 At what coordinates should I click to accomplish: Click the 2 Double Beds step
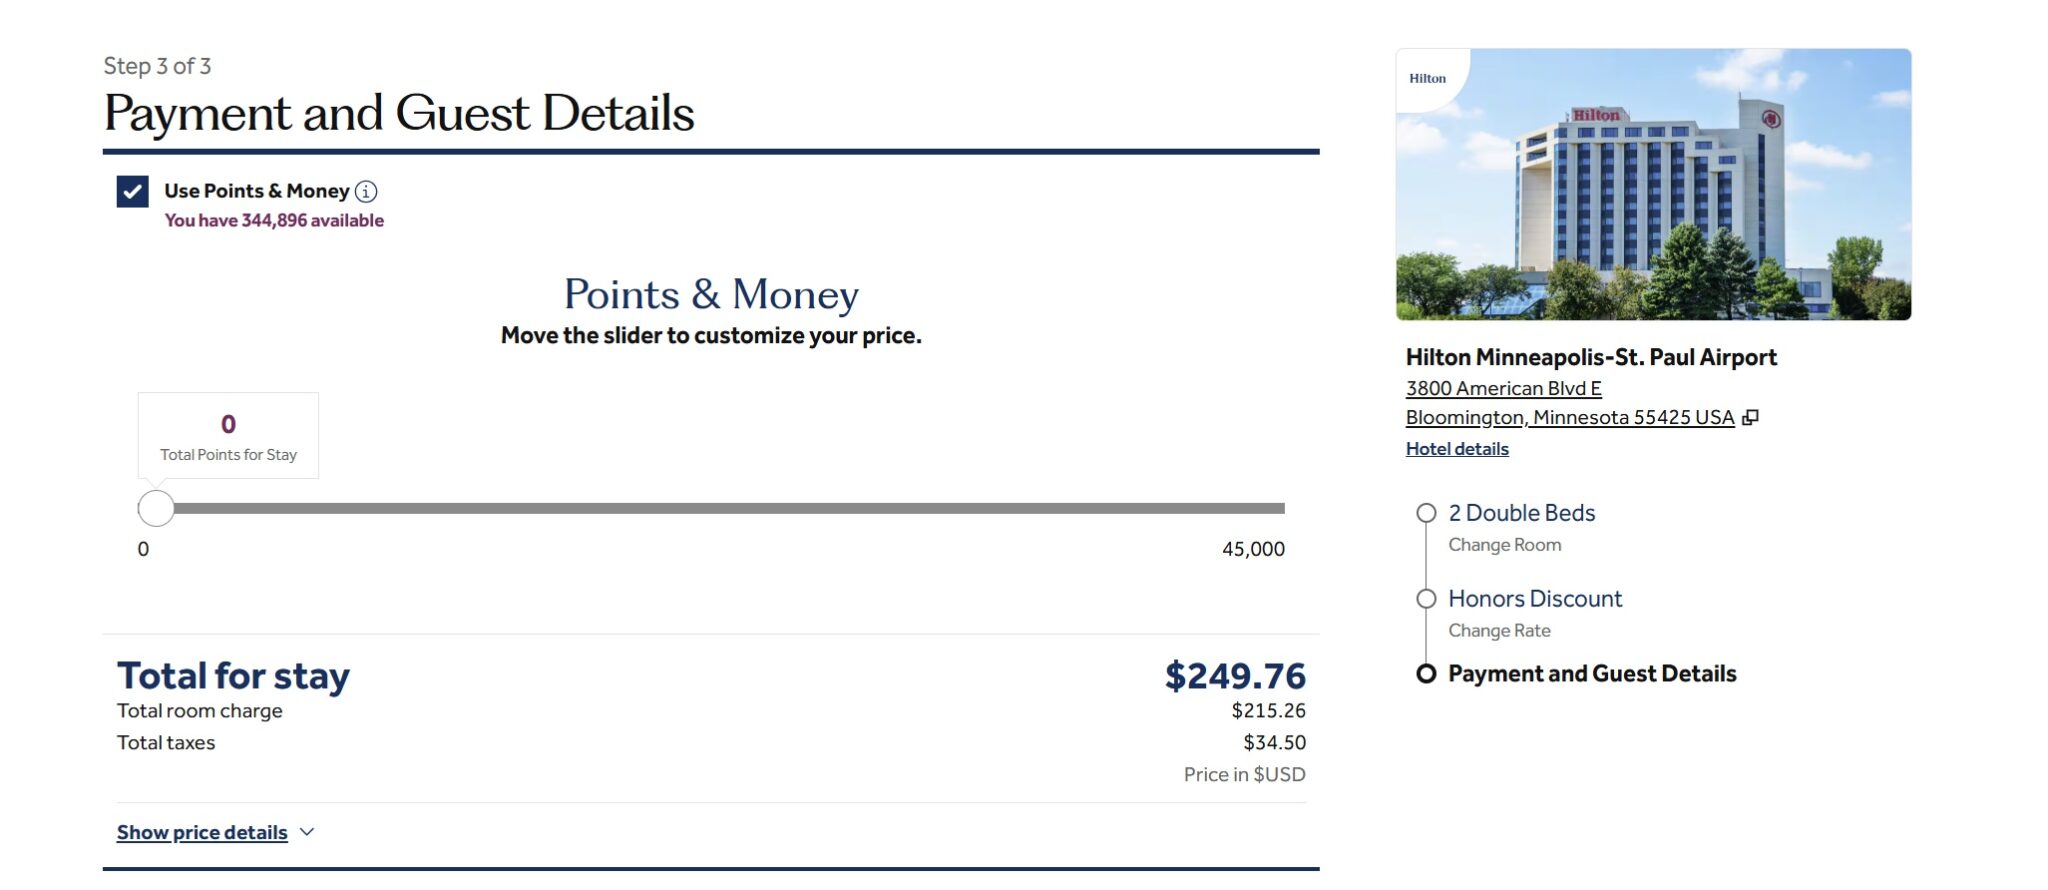(1521, 513)
